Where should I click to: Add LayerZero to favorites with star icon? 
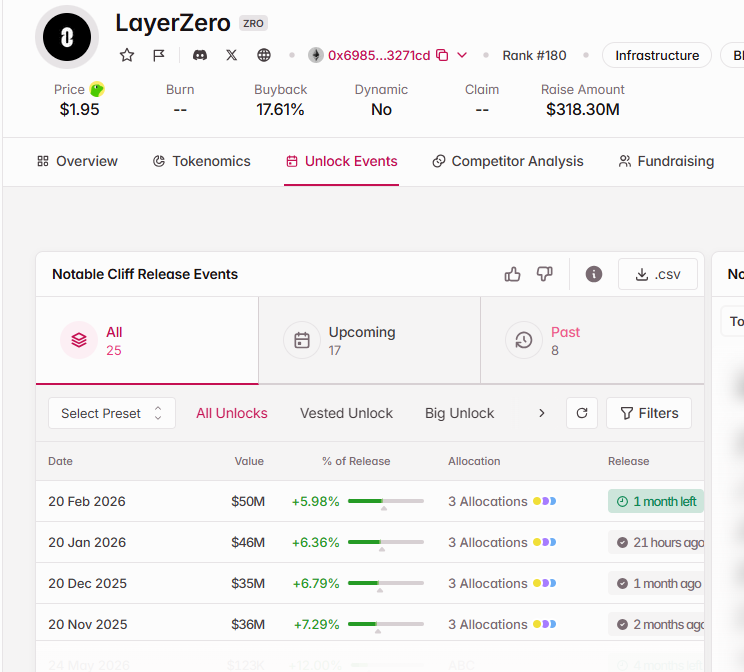[x=127, y=55]
